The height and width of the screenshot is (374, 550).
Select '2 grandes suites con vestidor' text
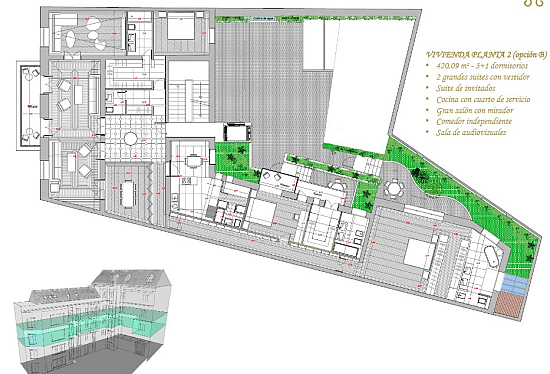pyautogui.click(x=483, y=77)
